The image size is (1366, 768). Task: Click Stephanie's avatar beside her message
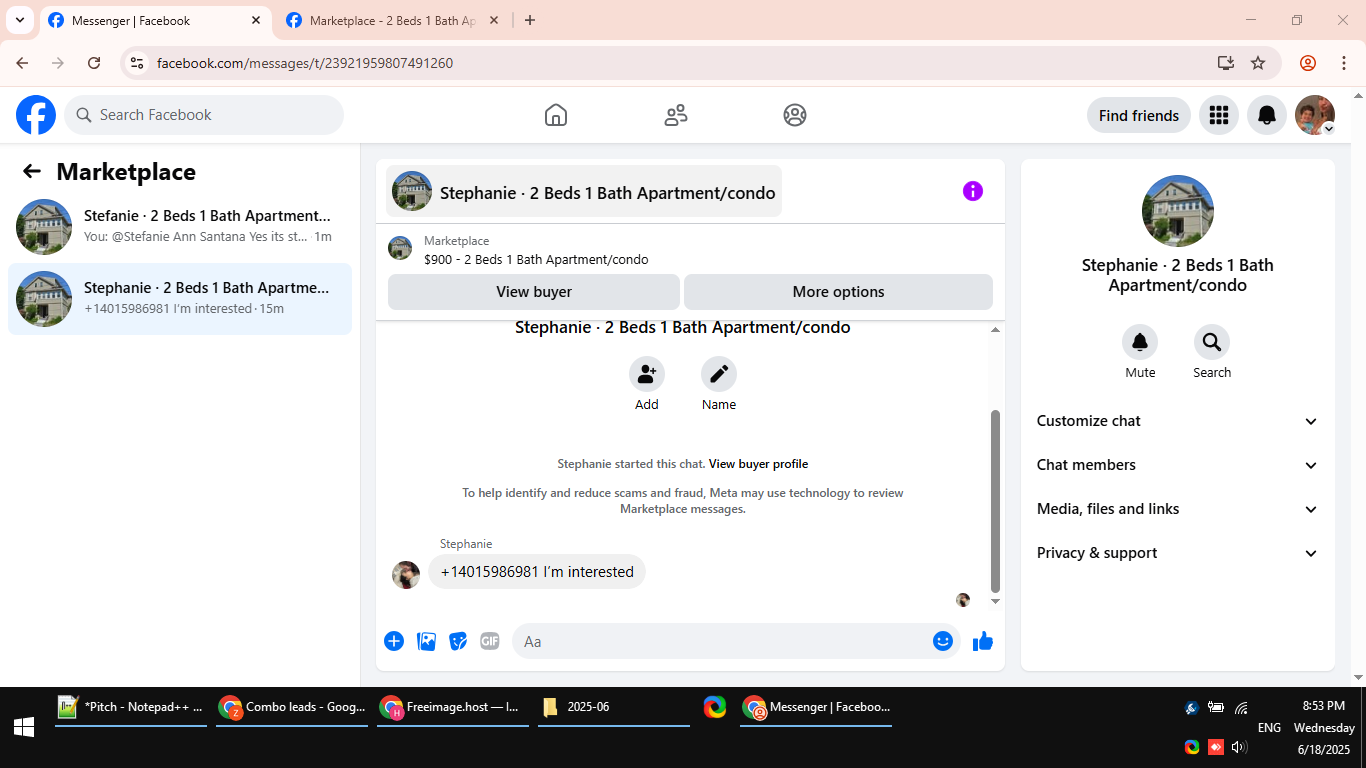click(406, 575)
